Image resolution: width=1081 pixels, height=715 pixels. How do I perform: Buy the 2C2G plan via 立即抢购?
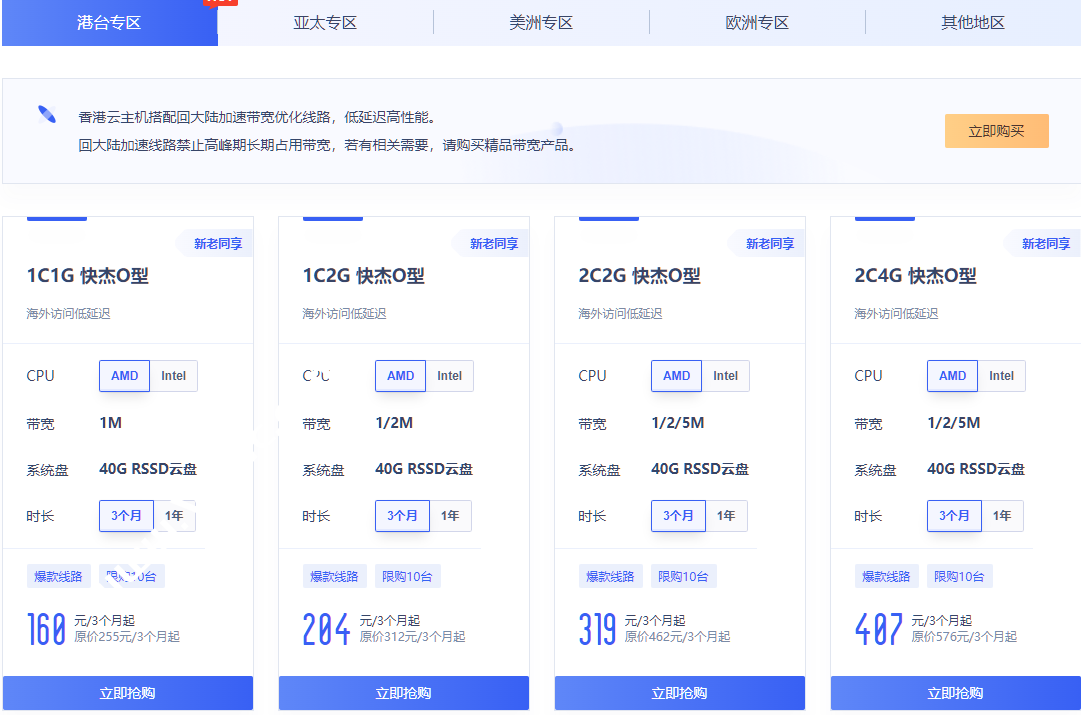pyautogui.click(x=680, y=693)
